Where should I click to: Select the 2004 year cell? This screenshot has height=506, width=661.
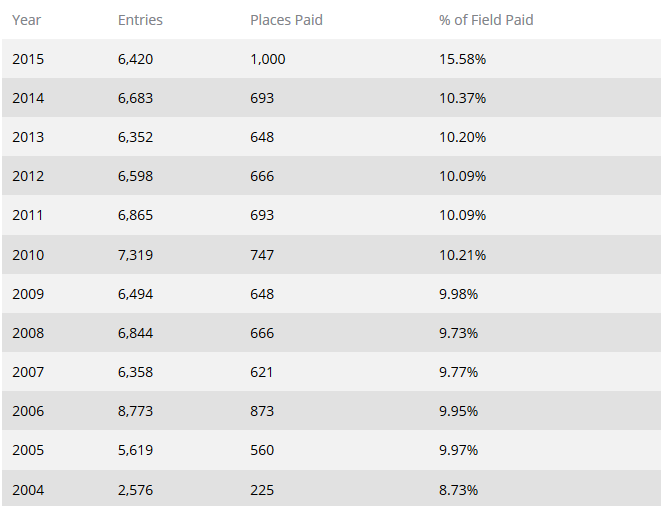click(28, 490)
